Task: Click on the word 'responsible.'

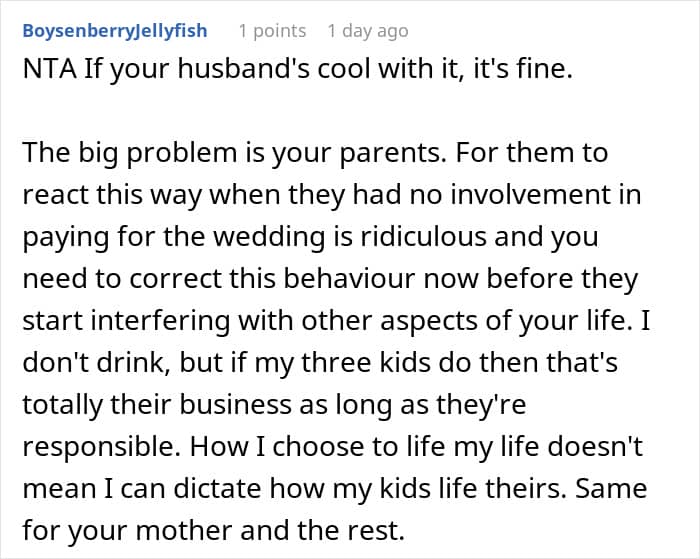Action: (x=102, y=446)
